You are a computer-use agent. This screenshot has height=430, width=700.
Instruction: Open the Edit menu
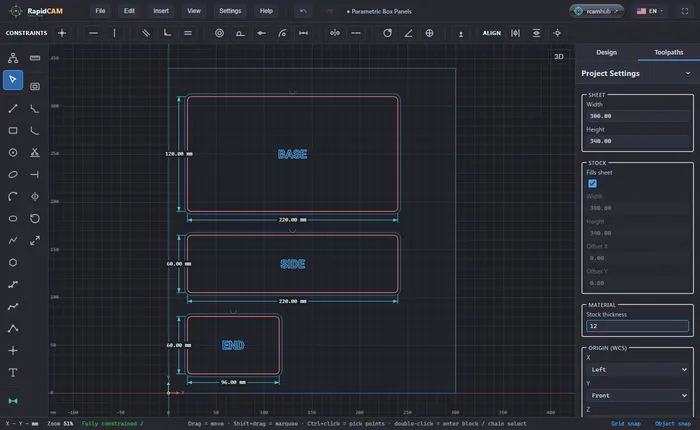pyautogui.click(x=129, y=11)
